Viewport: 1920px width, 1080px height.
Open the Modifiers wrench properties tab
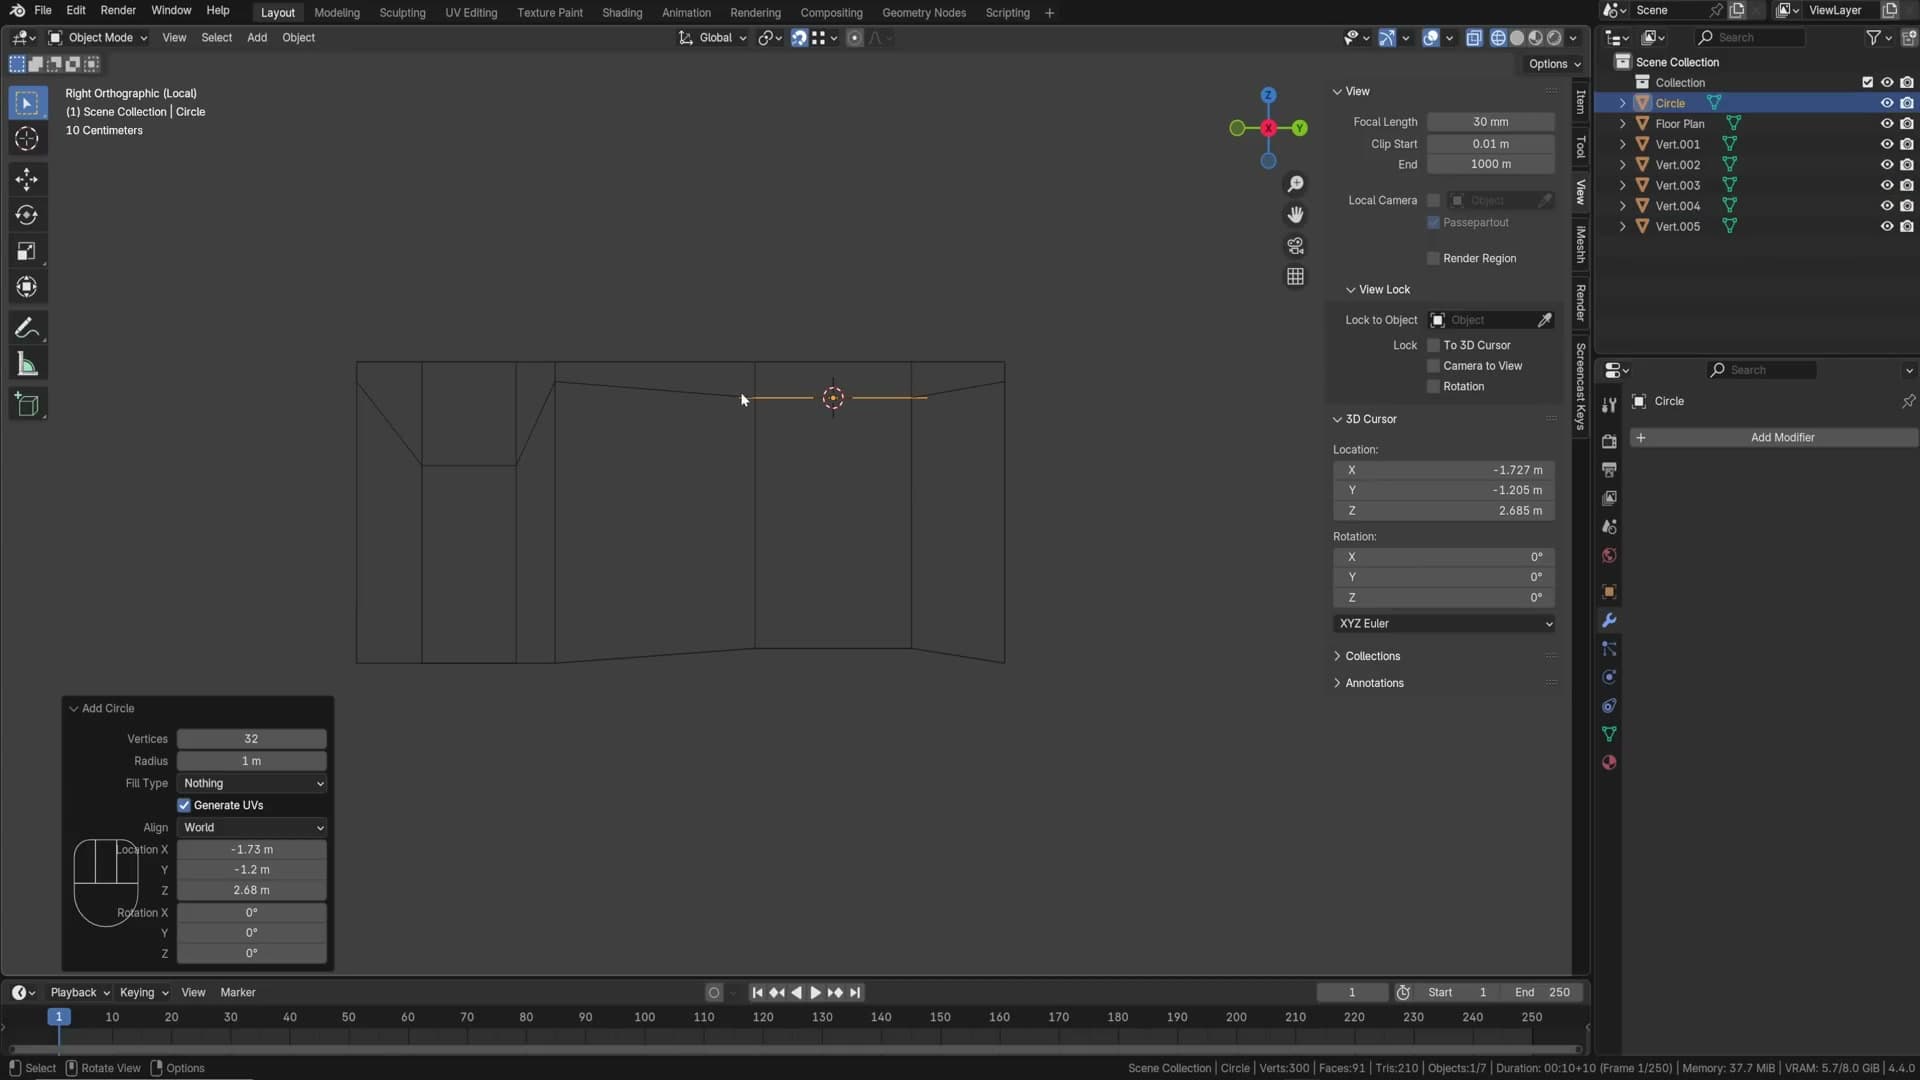point(1609,621)
